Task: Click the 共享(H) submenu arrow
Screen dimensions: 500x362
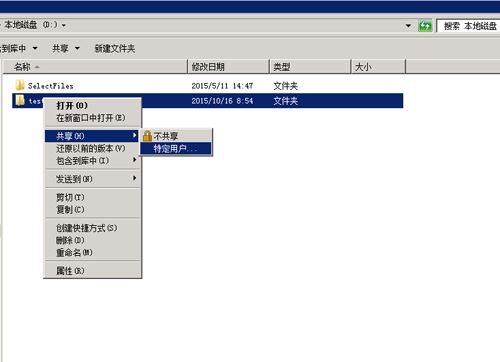Action: 134,135
